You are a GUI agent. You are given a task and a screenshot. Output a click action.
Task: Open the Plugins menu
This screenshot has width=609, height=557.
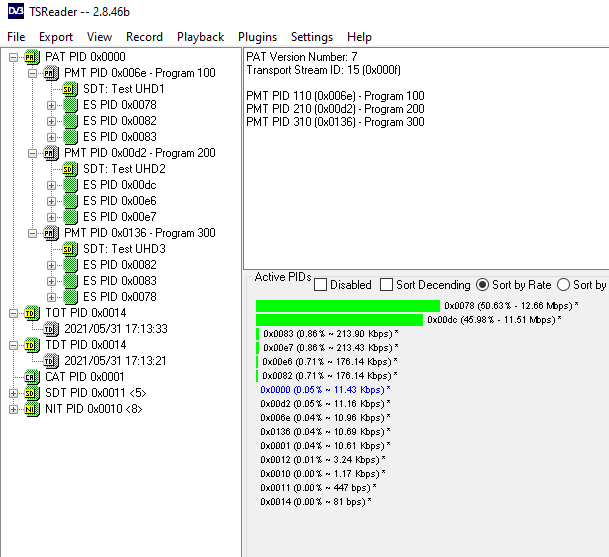(x=258, y=37)
